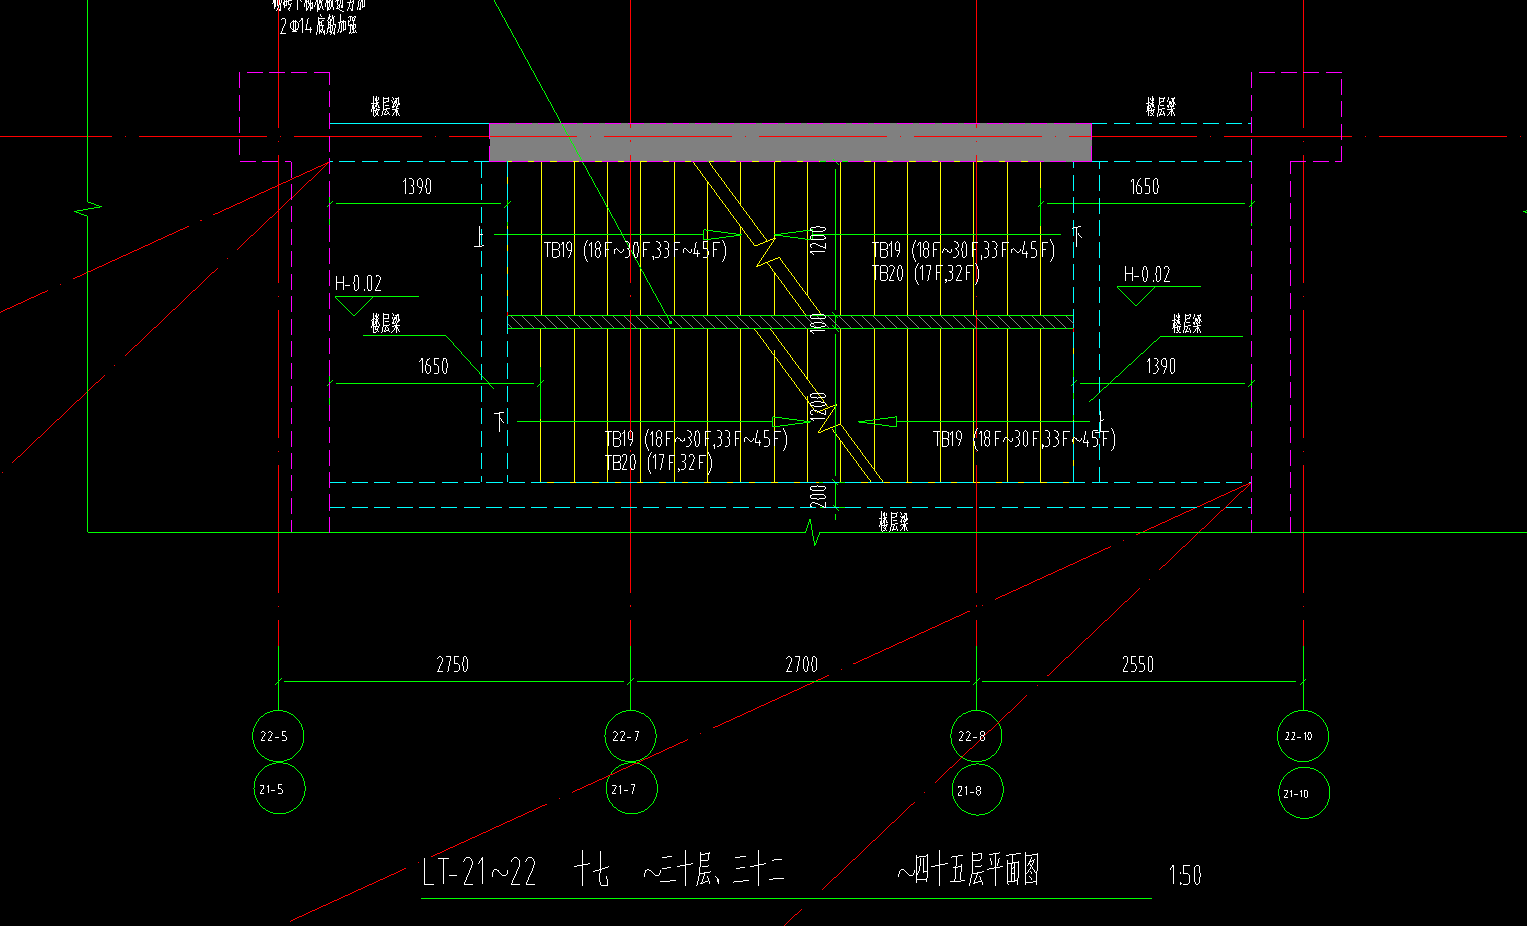Select the top-left 楼层梁 label
Image resolution: width=1527 pixels, height=926 pixels.
[x=386, y=107]
